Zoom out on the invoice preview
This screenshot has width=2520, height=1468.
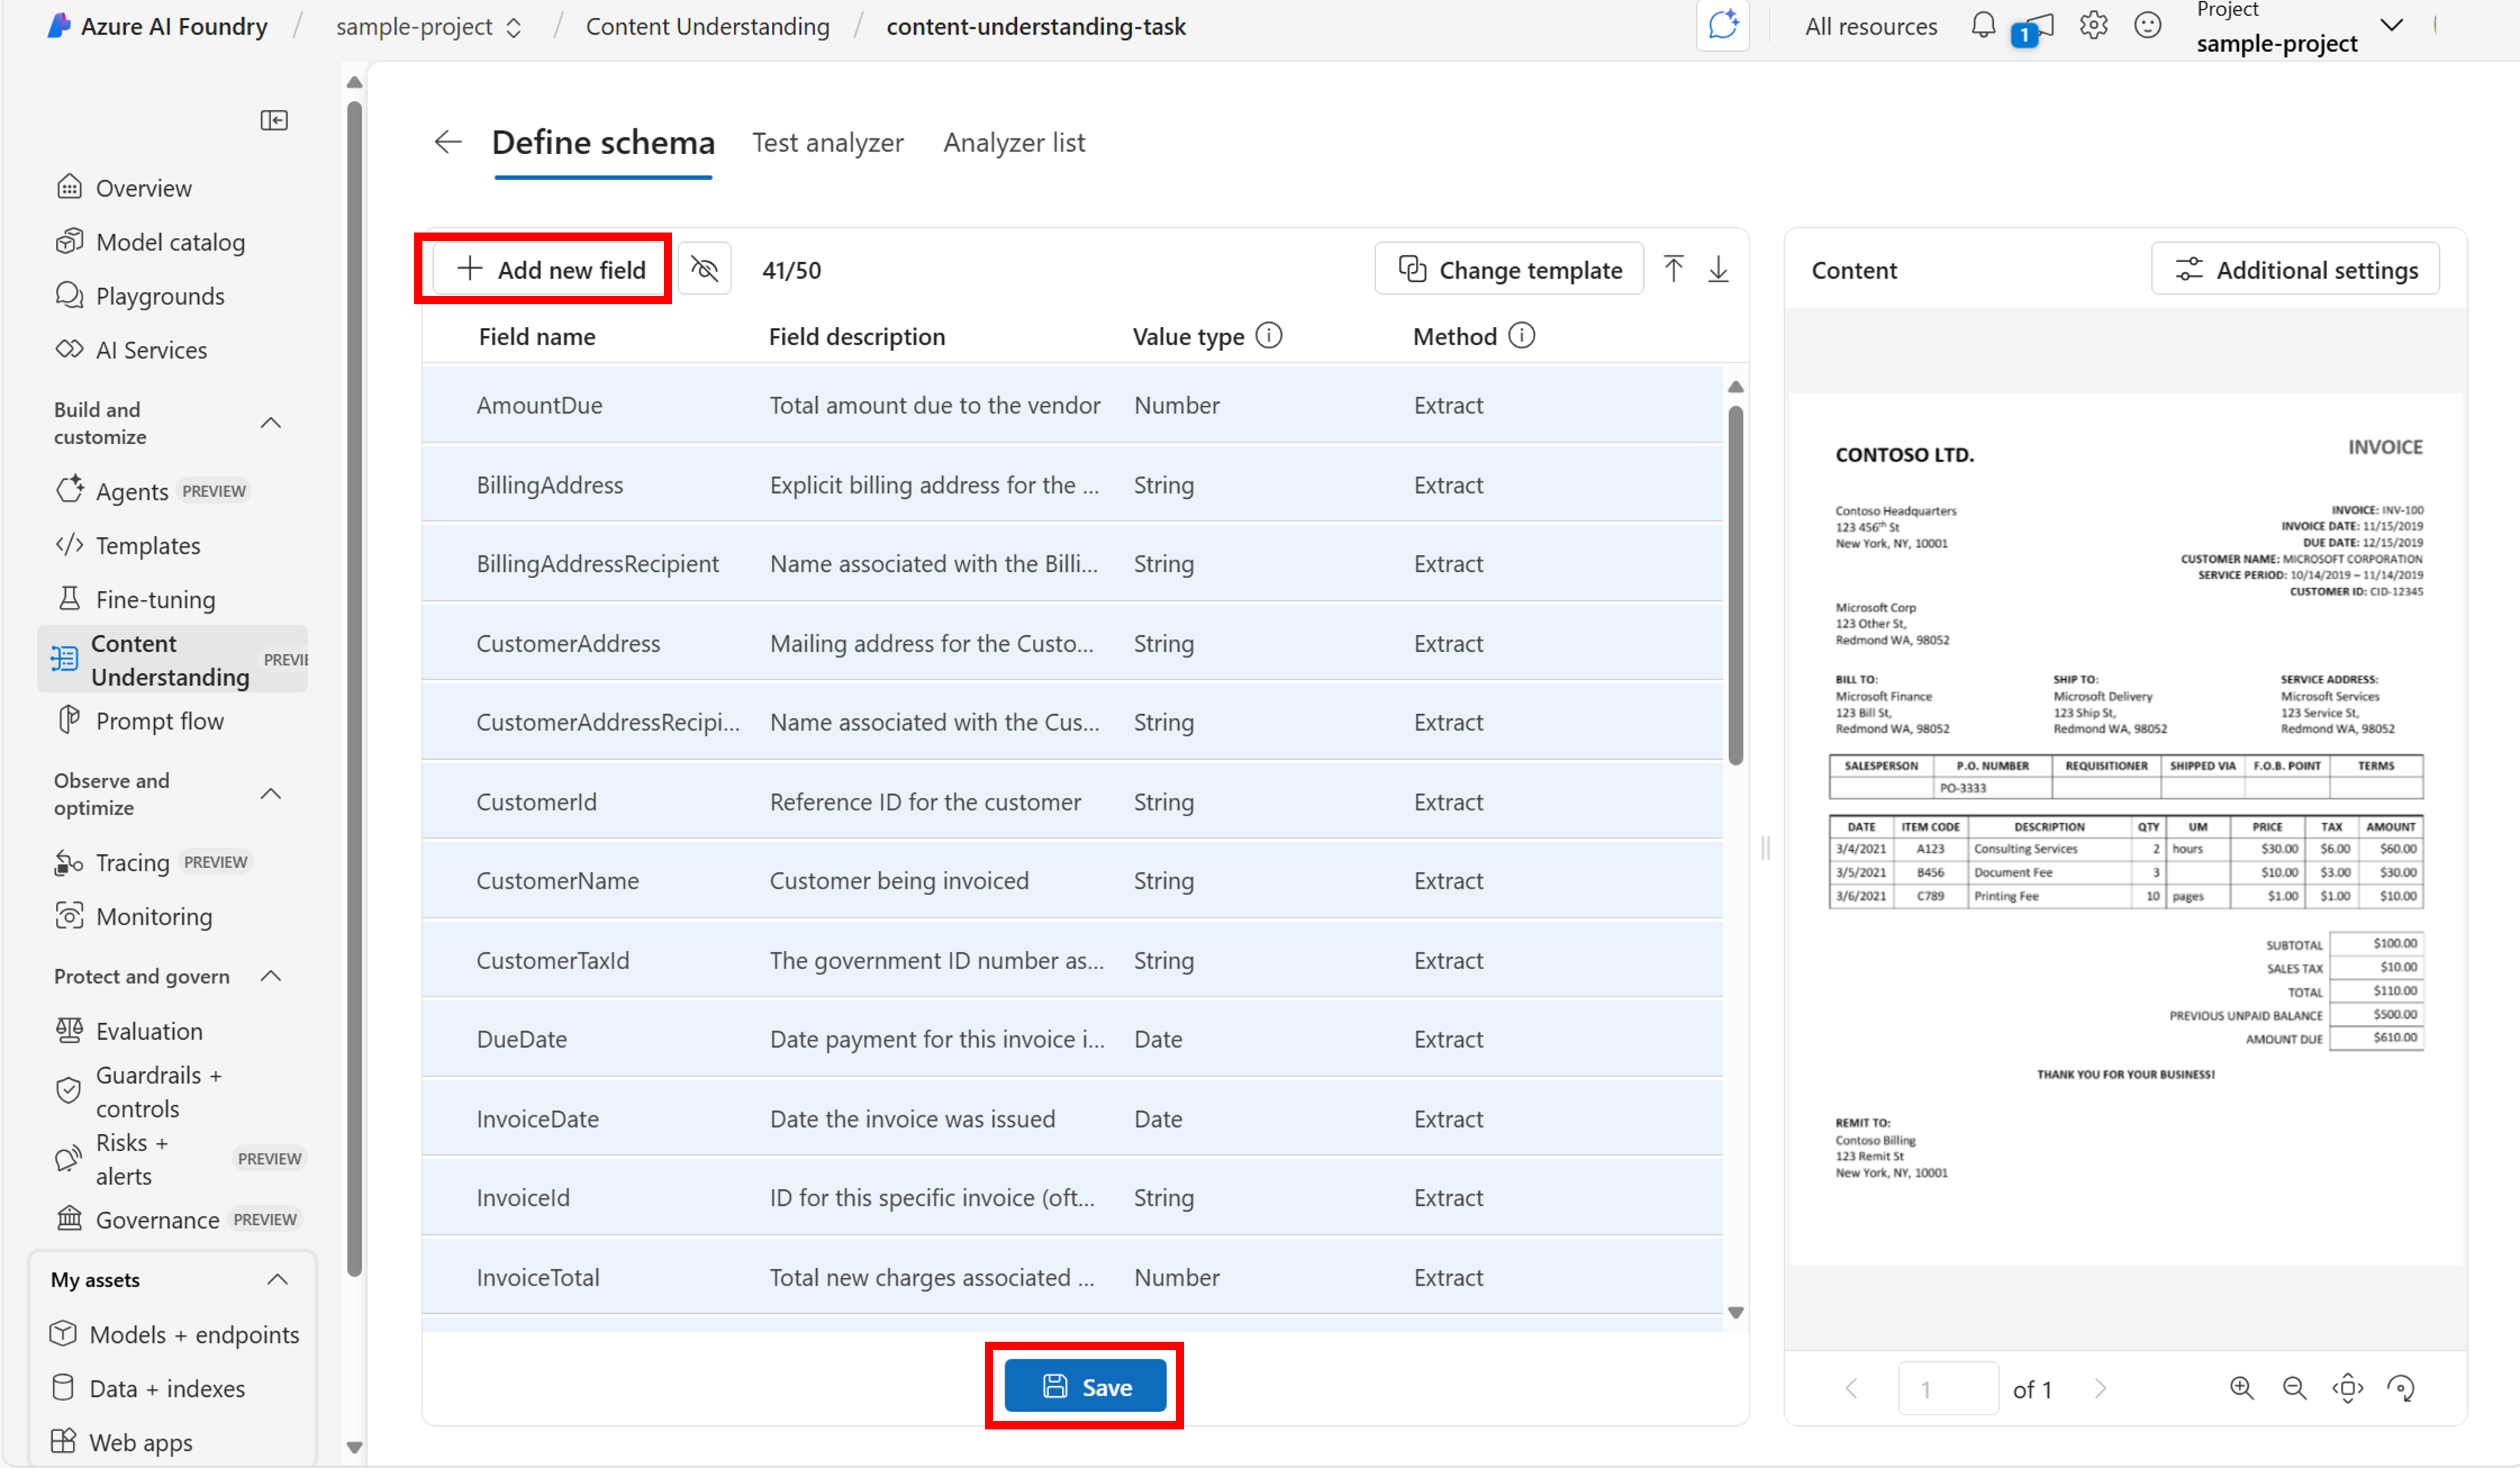click(x=2294, y=1388)
